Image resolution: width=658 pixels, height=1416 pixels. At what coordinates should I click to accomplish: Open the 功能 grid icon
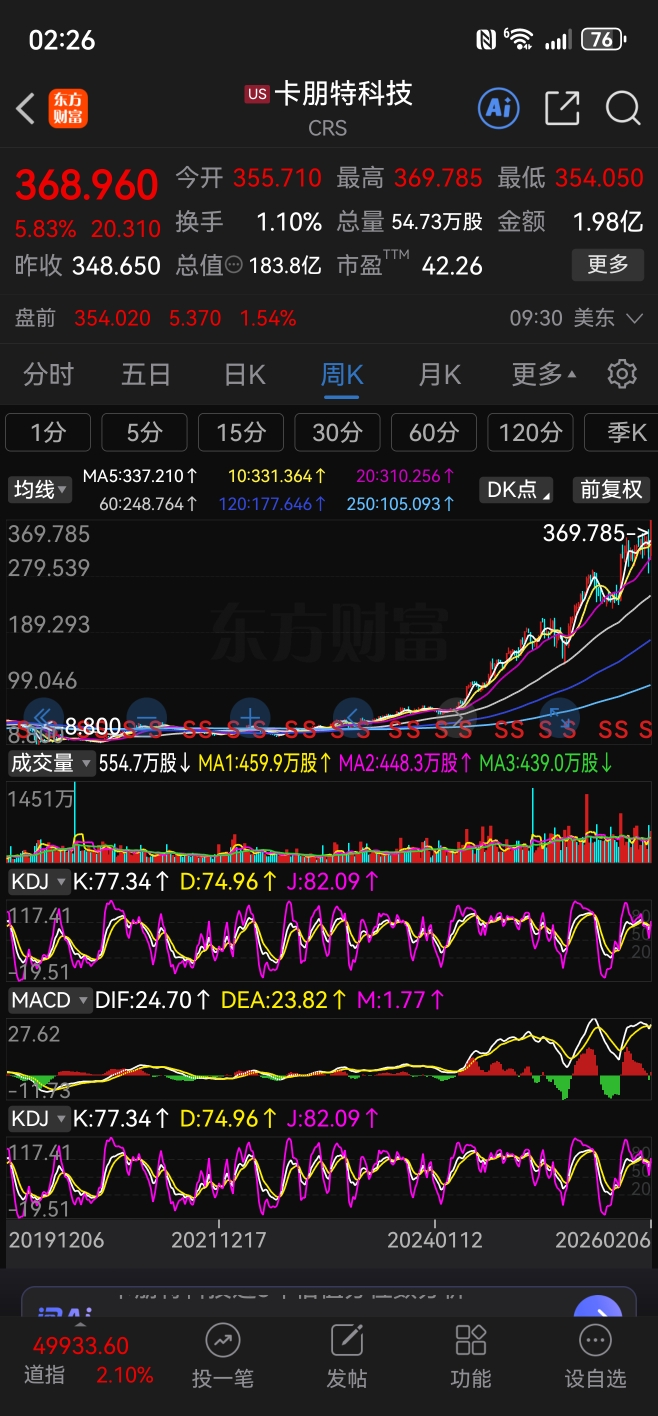click(x=471, y=1340)
